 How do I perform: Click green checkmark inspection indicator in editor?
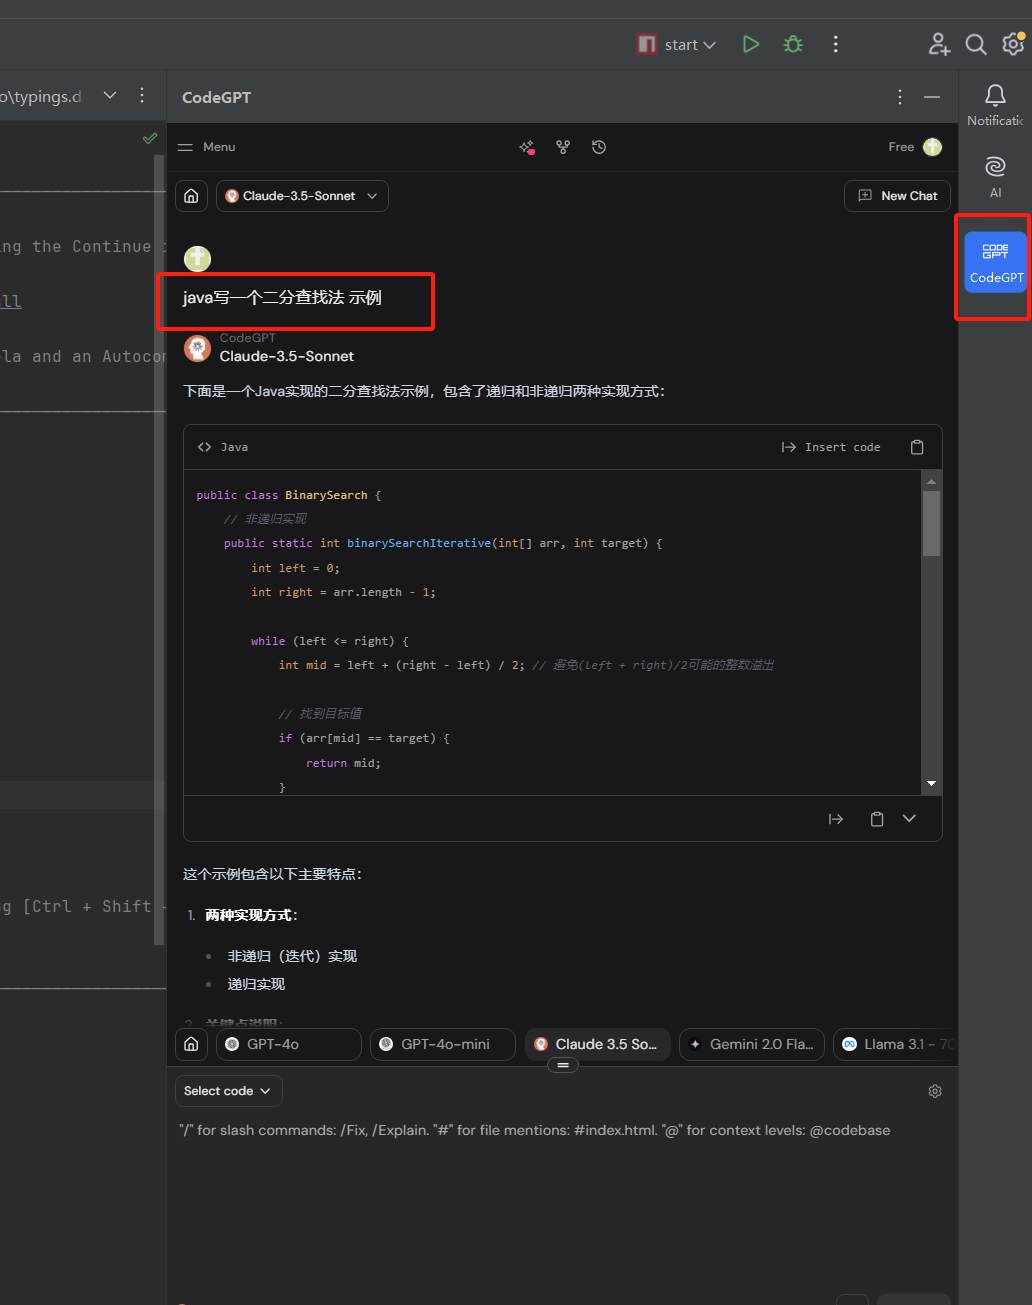[150, 138]
